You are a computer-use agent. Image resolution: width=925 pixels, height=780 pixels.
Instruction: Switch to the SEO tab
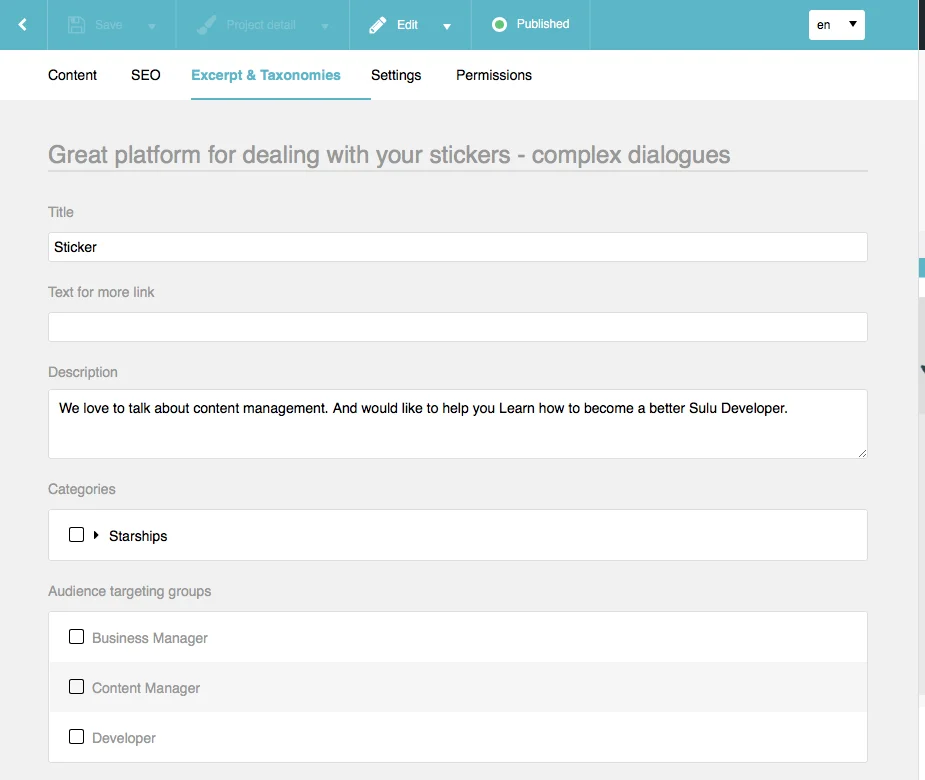coord(145,75)
